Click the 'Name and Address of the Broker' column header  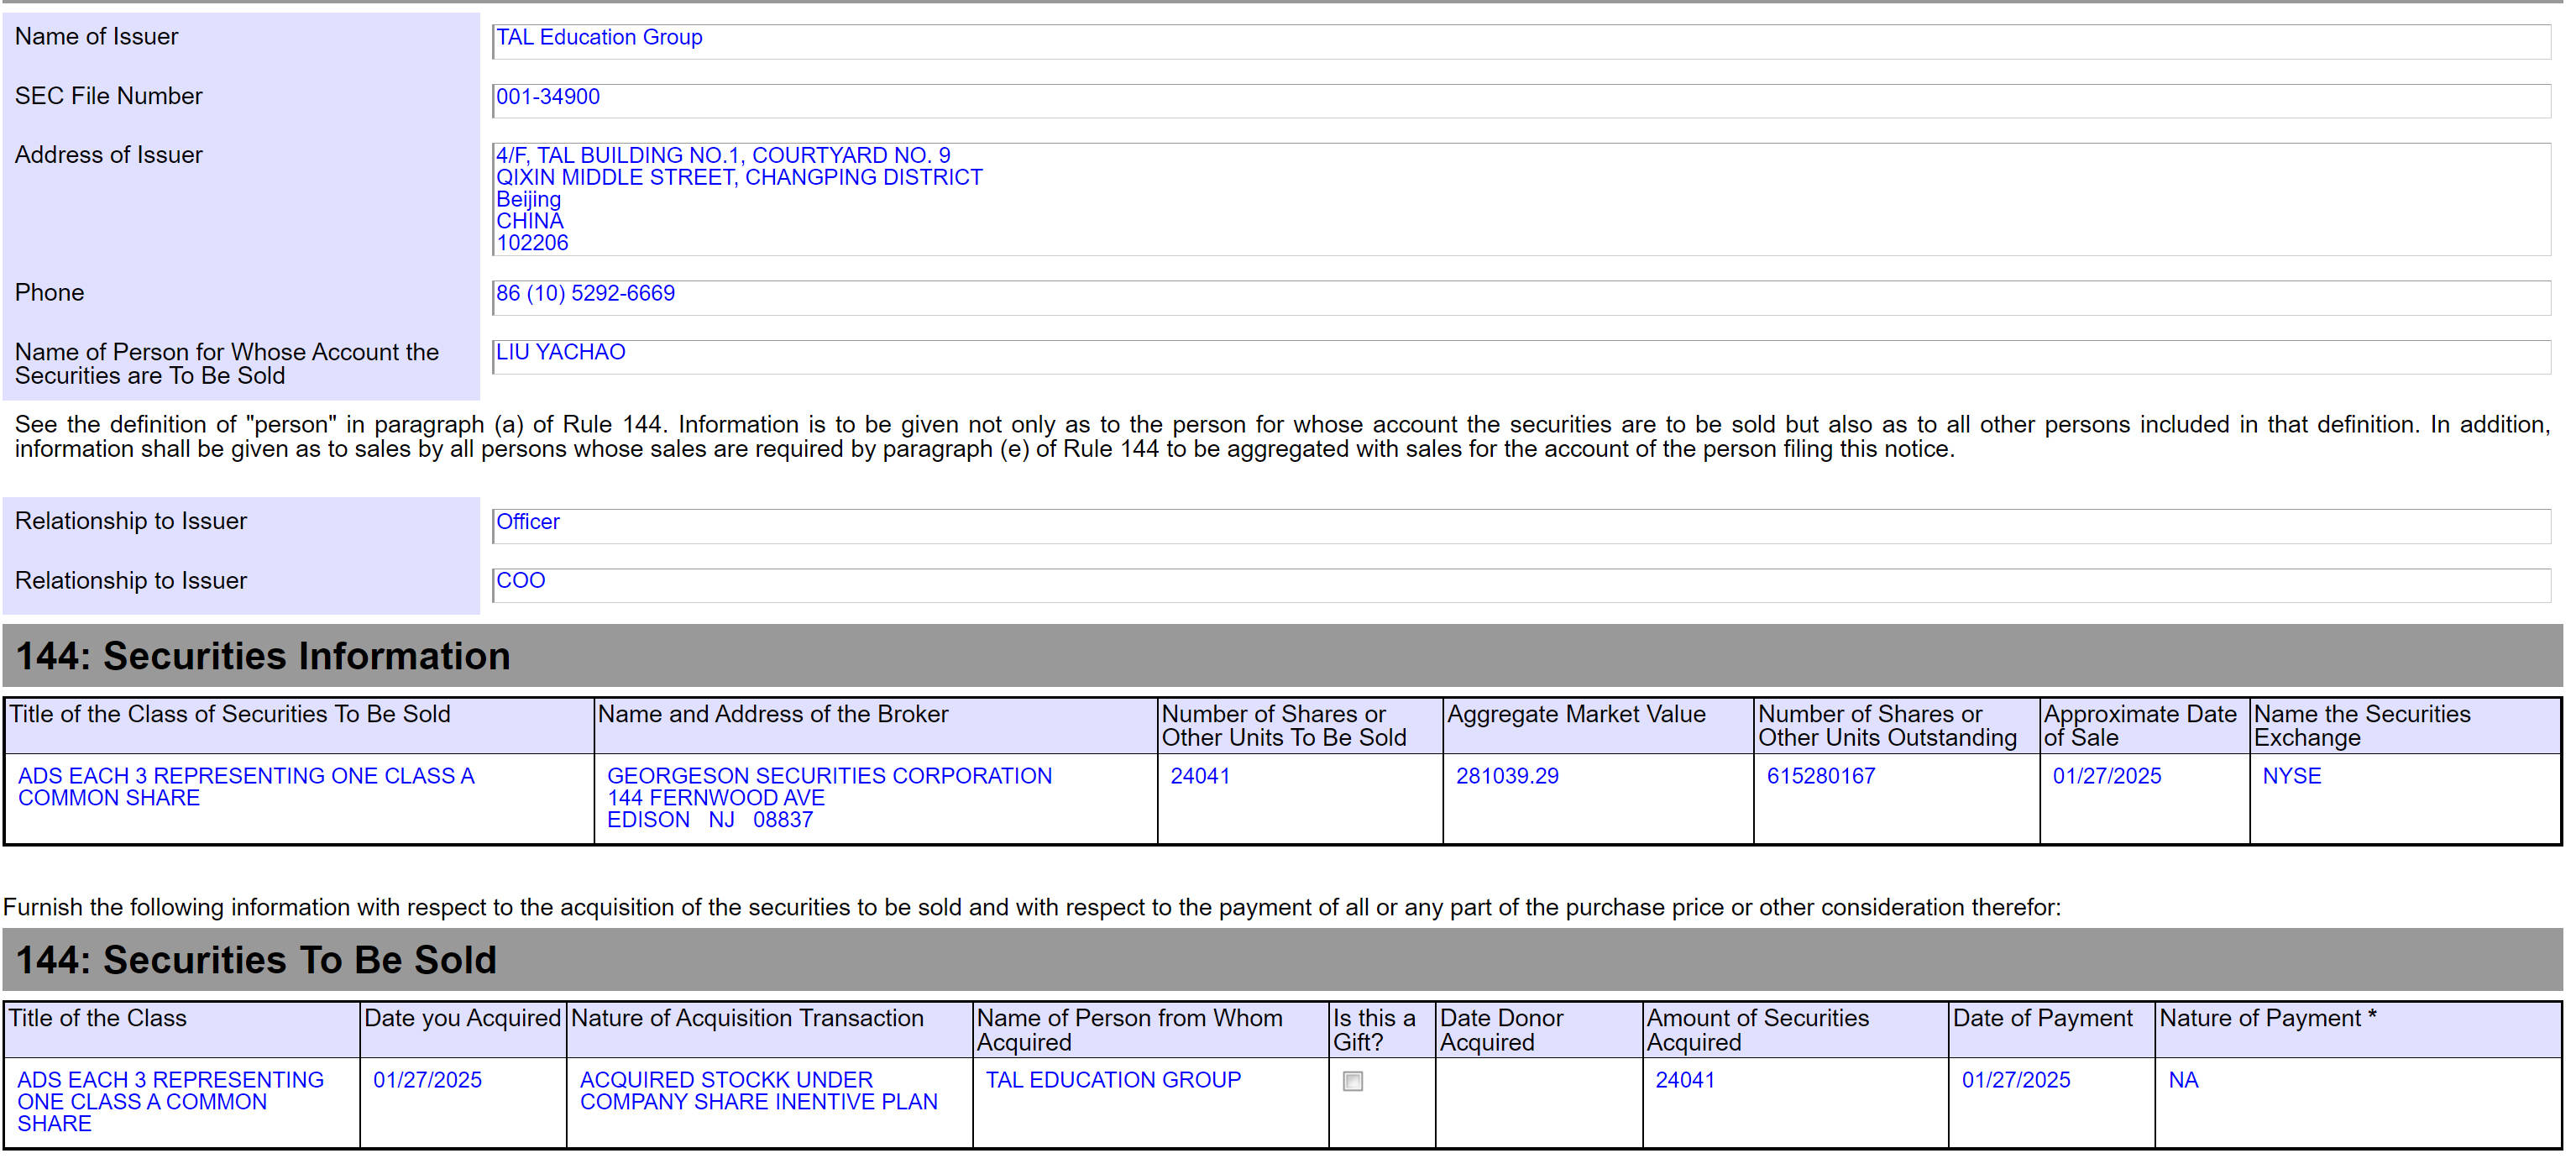[x=875, y=726]
